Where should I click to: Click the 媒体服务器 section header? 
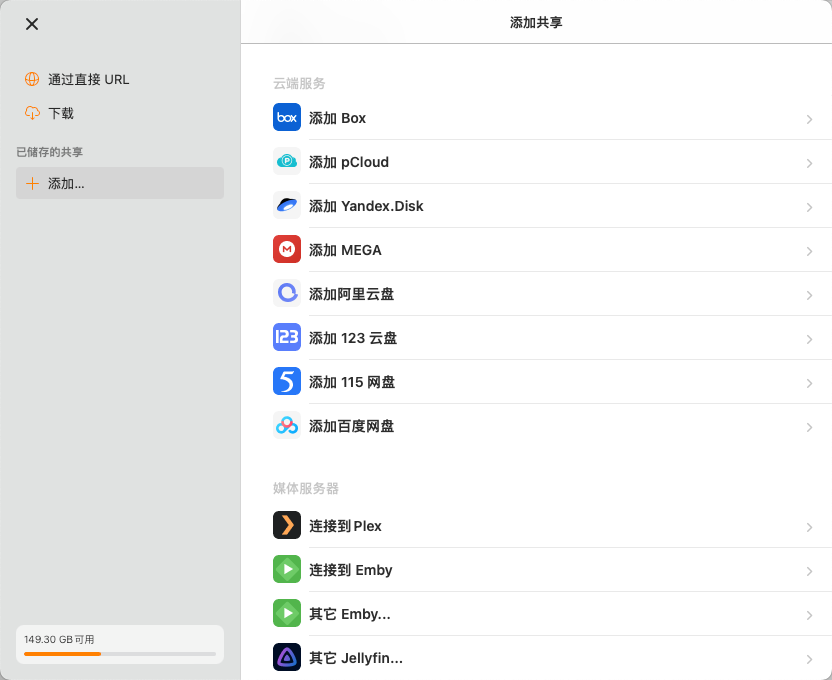[x=306, y=488]
